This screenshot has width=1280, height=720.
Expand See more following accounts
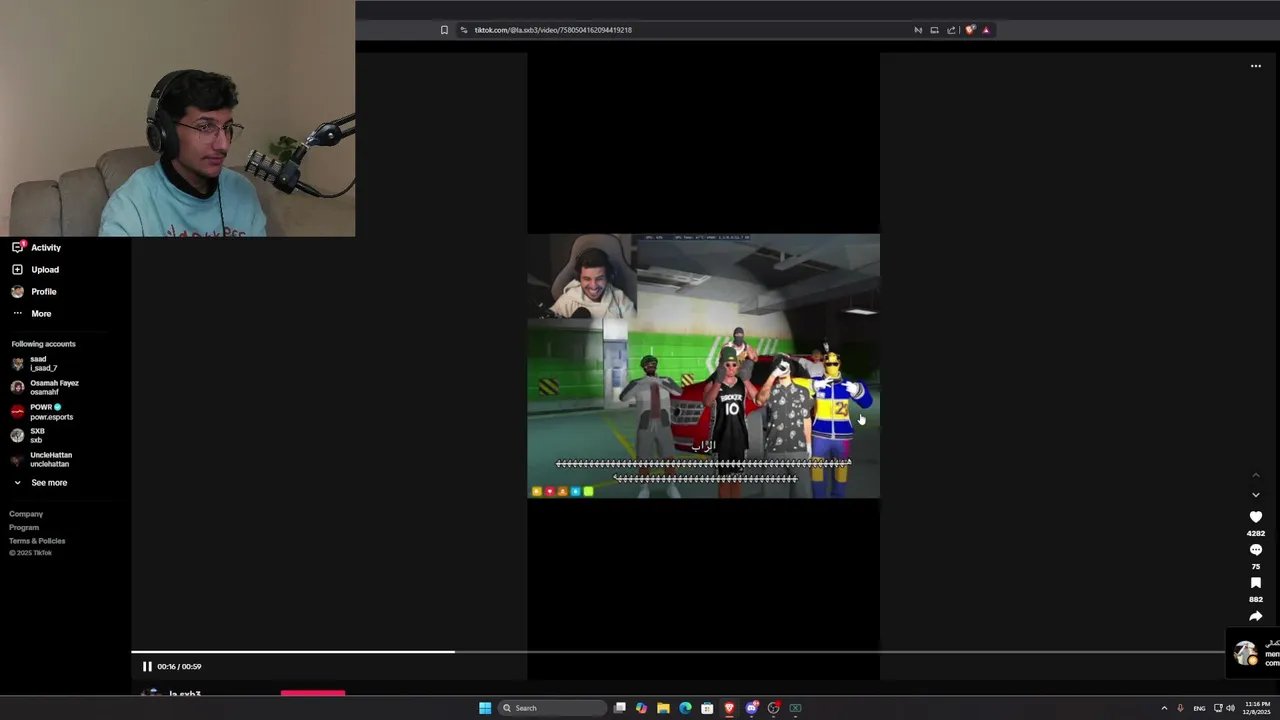click(x=40, y=482)
